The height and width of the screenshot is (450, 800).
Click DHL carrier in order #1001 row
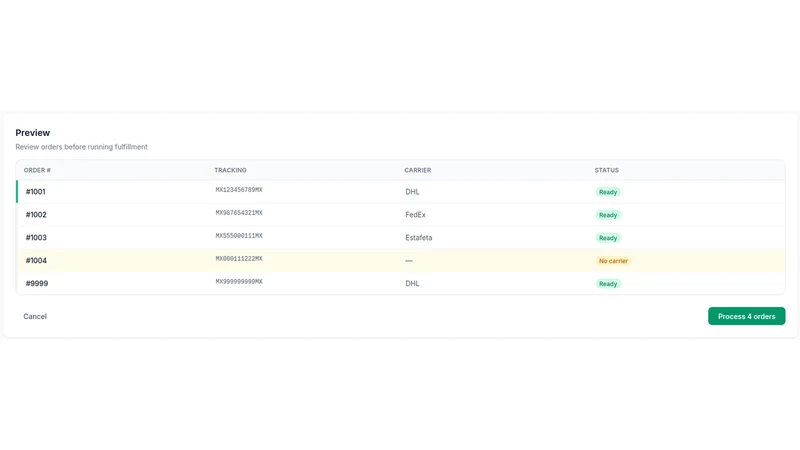tap(412, 192)
